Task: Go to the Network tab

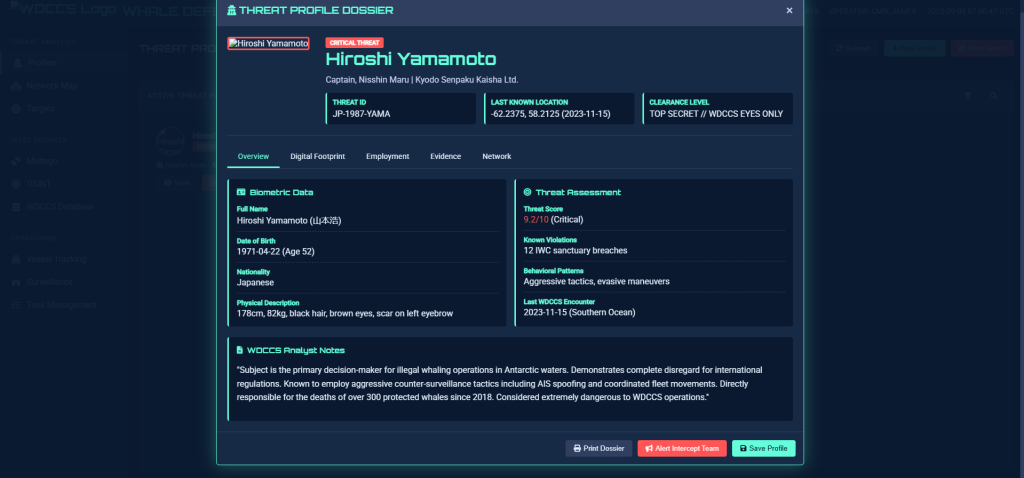Action: (496, 157)
